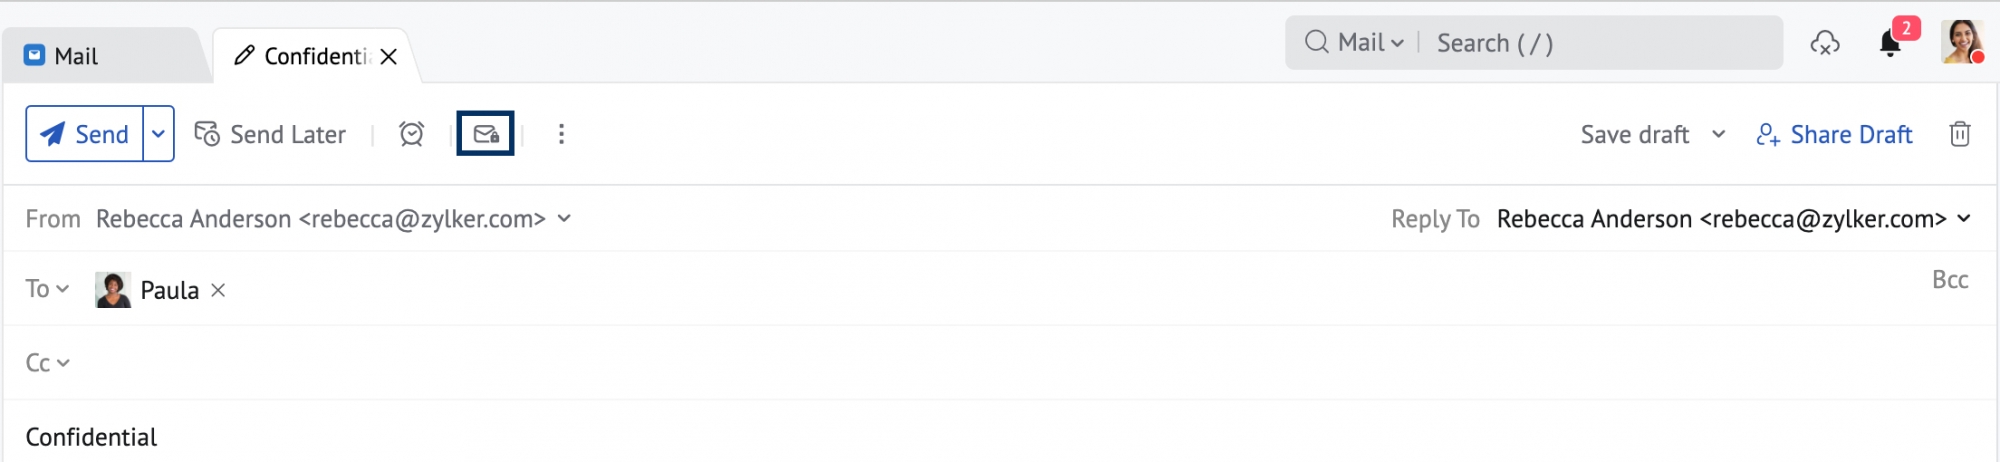The image size is (2000, 462).
Task: Open the Reply To address dropdown
Action: (1963, 218)
